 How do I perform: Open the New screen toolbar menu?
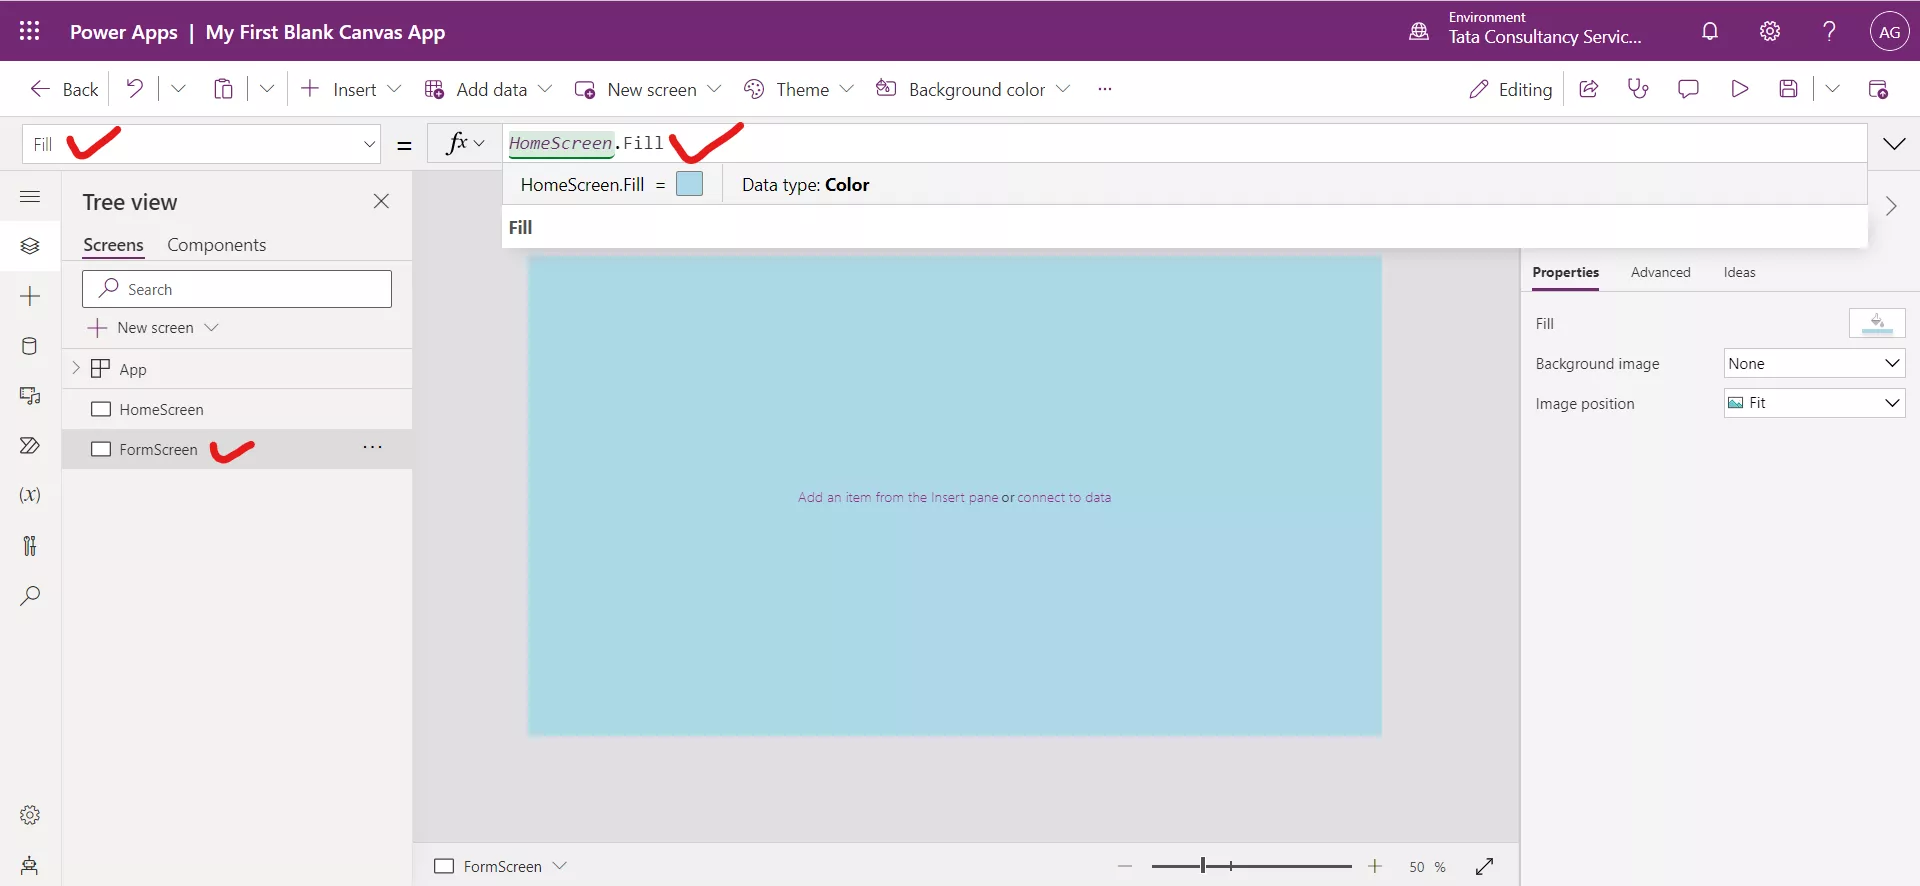(648, 89)
